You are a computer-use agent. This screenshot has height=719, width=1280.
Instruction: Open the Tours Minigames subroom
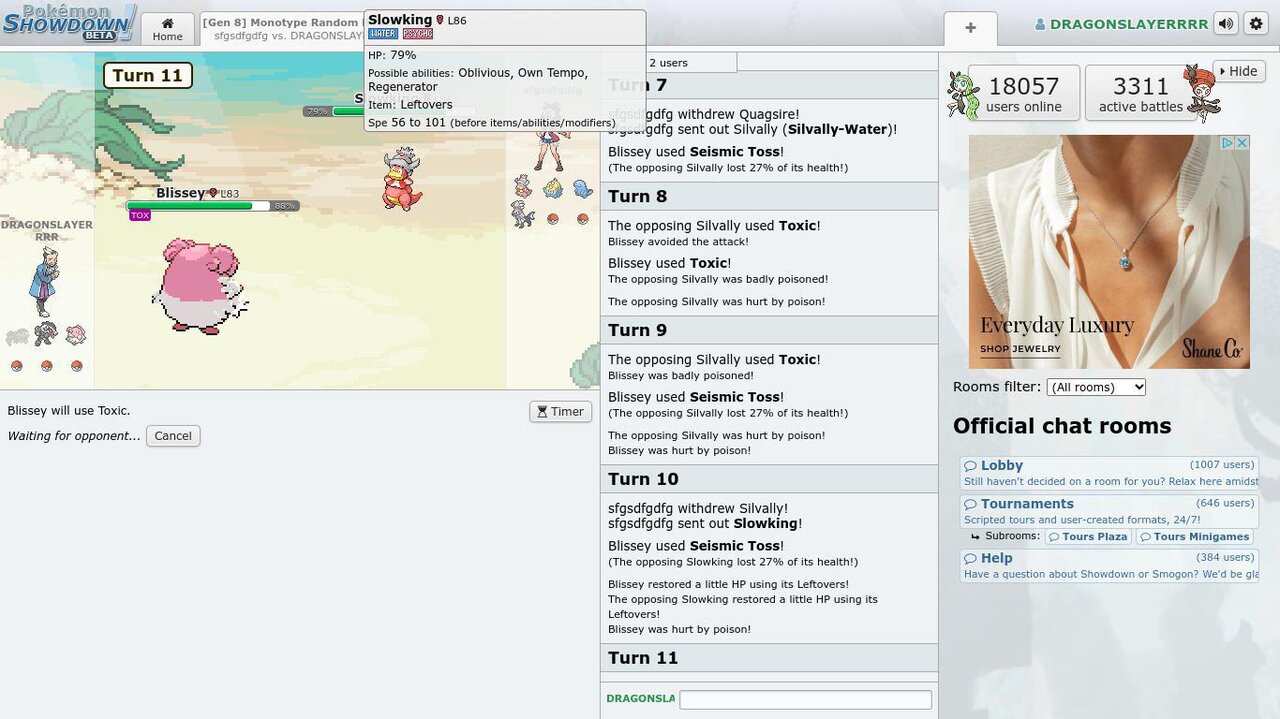coord(1194,537)
